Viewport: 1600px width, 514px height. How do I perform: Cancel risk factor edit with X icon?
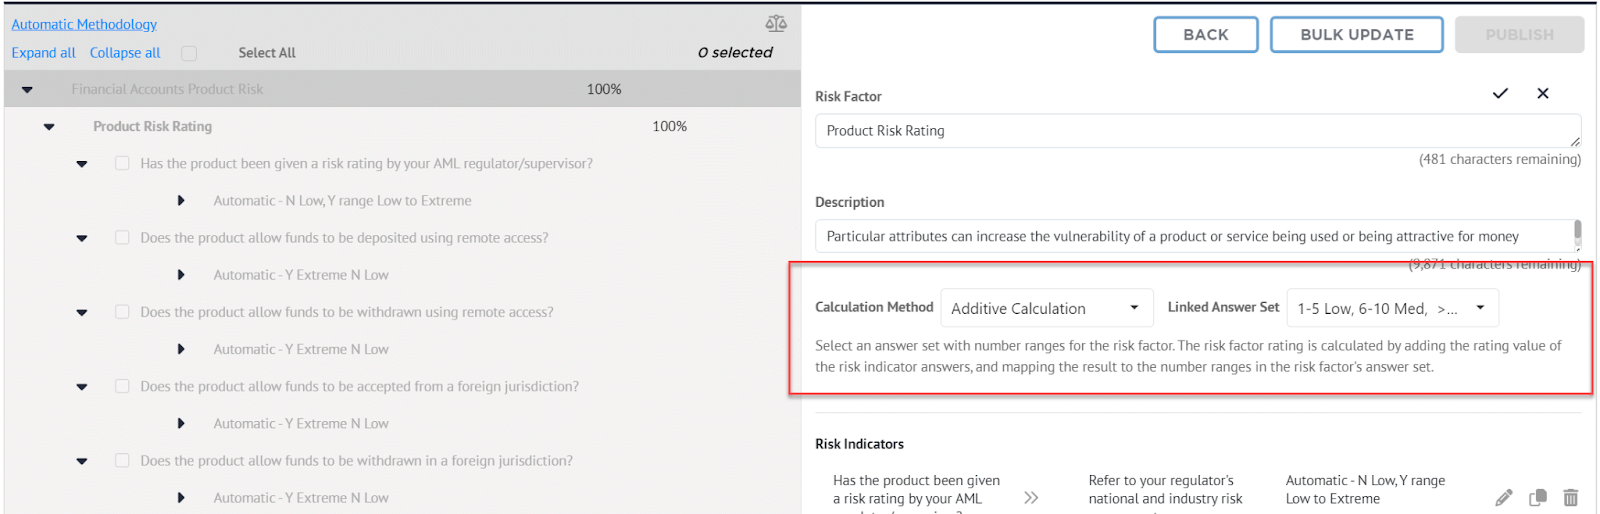click(1543, 93)
